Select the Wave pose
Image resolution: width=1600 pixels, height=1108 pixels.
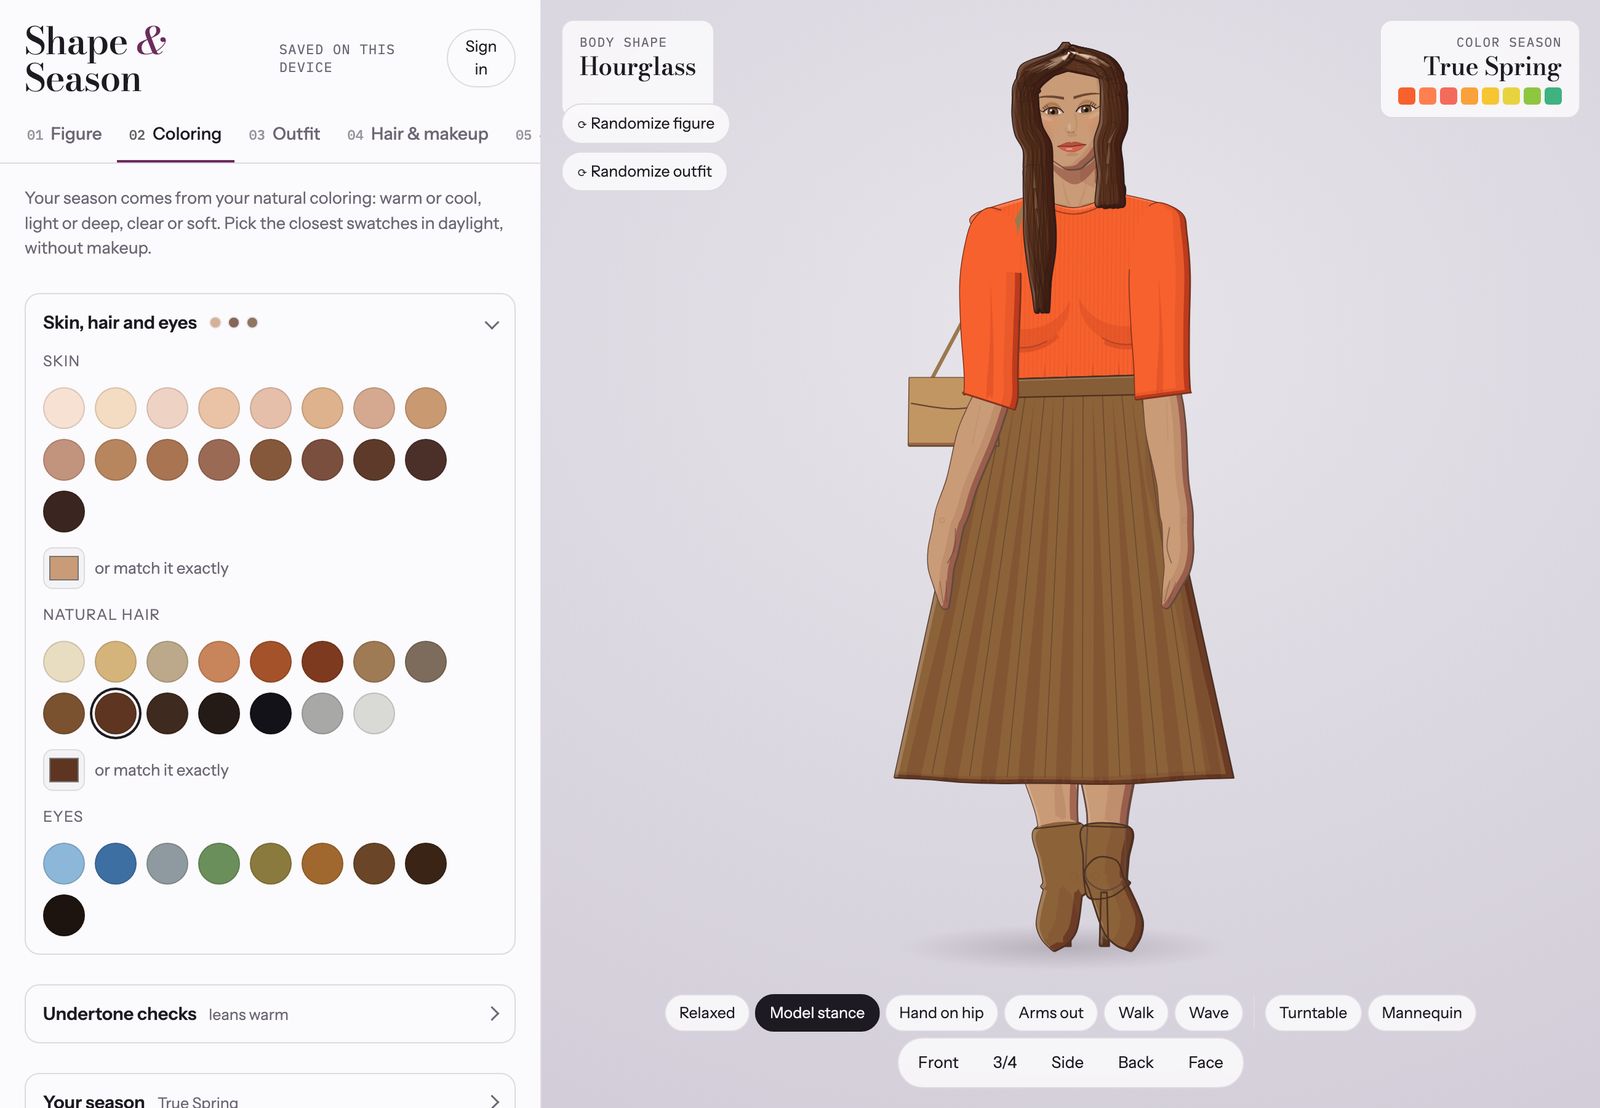click(x=1209, y=1013)
